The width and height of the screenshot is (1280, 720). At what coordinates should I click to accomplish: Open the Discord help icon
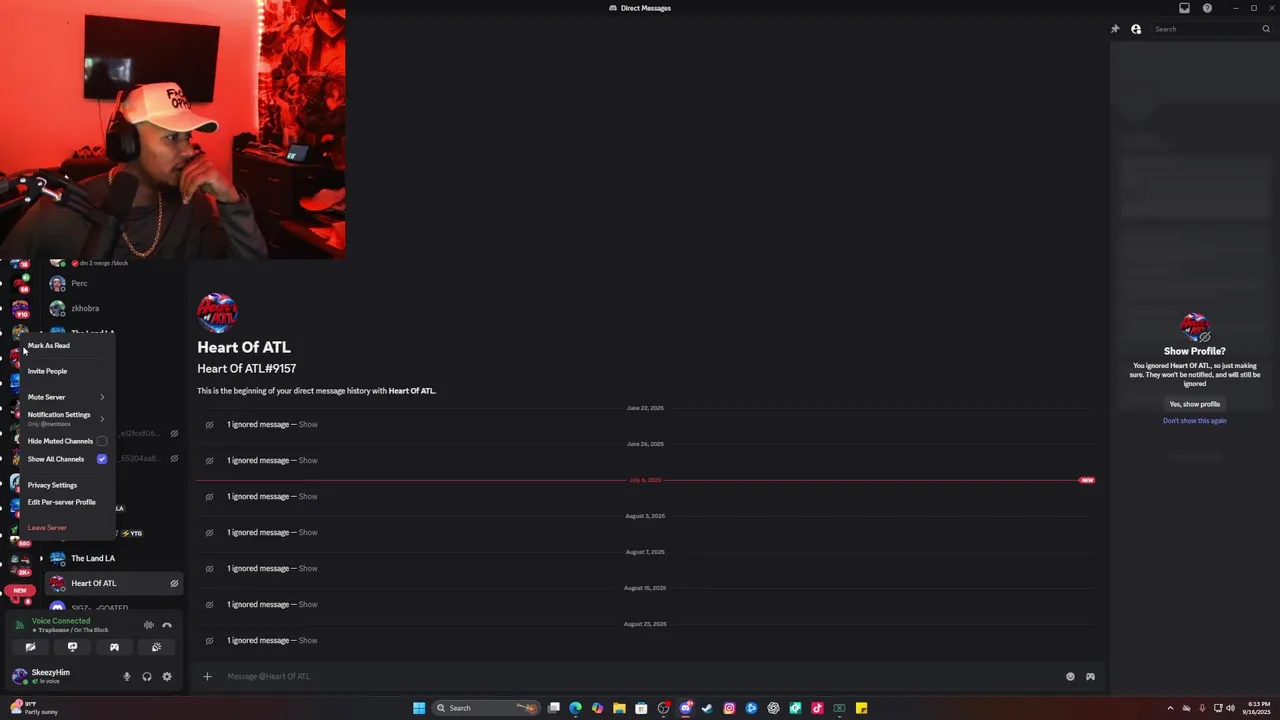coord(1207,8)
